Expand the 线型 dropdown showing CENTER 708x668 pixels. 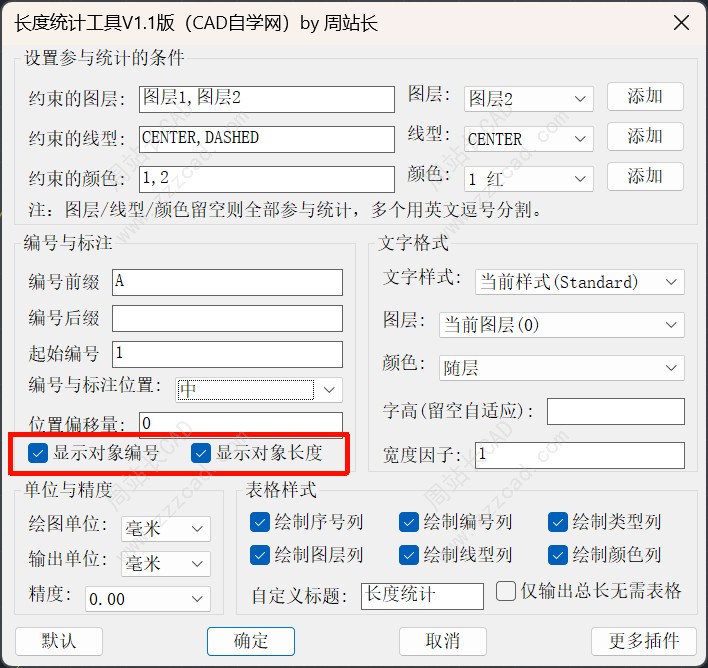(x=528, y=139)
